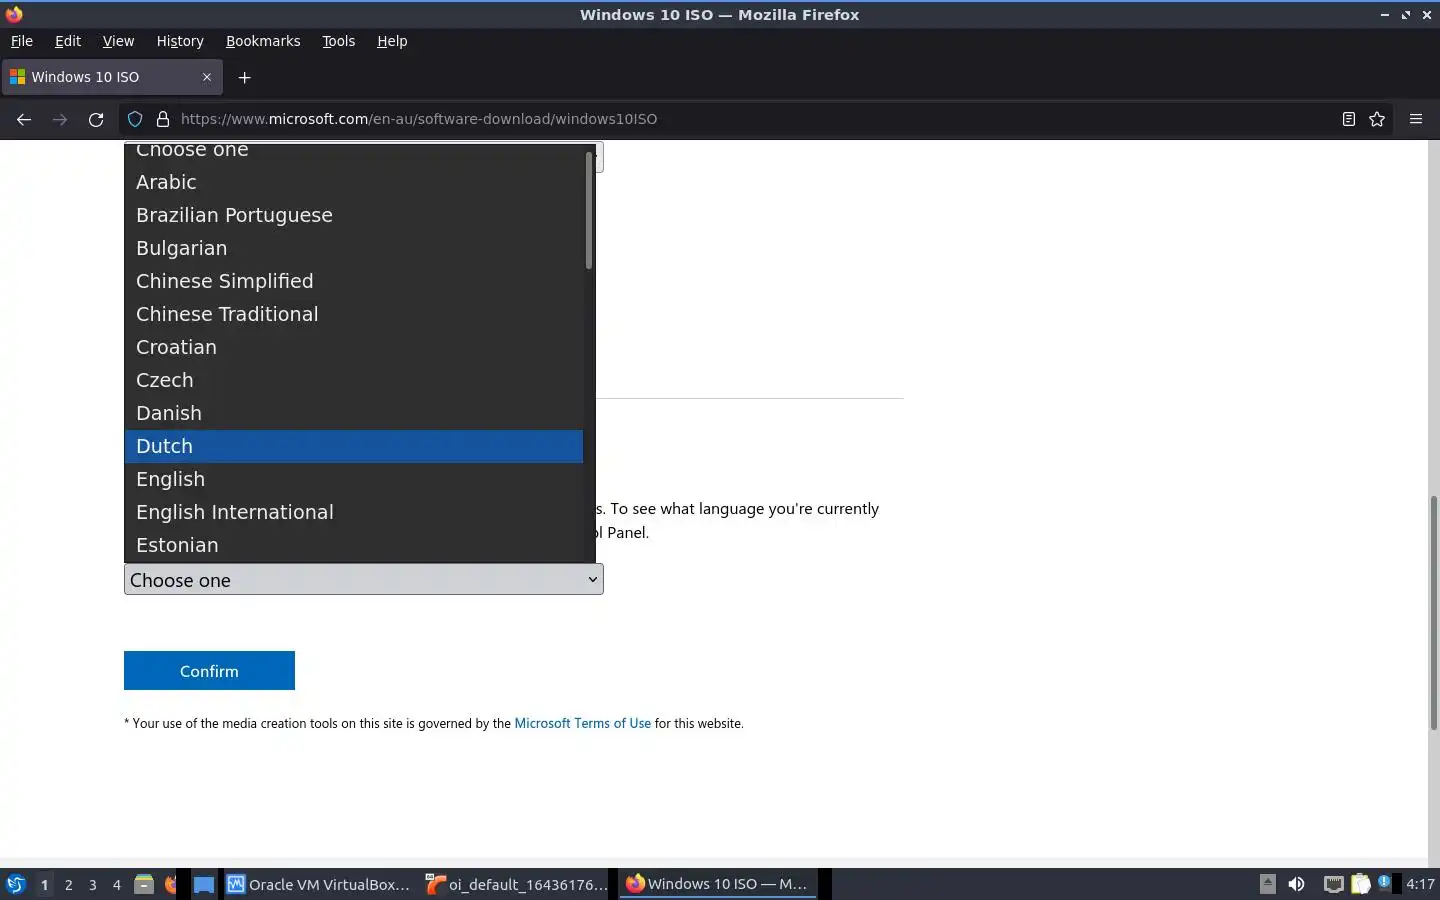Switch to oi_default taskbar window
The height and width of the screenshot is (900, 1440).
tap(516, 884)
